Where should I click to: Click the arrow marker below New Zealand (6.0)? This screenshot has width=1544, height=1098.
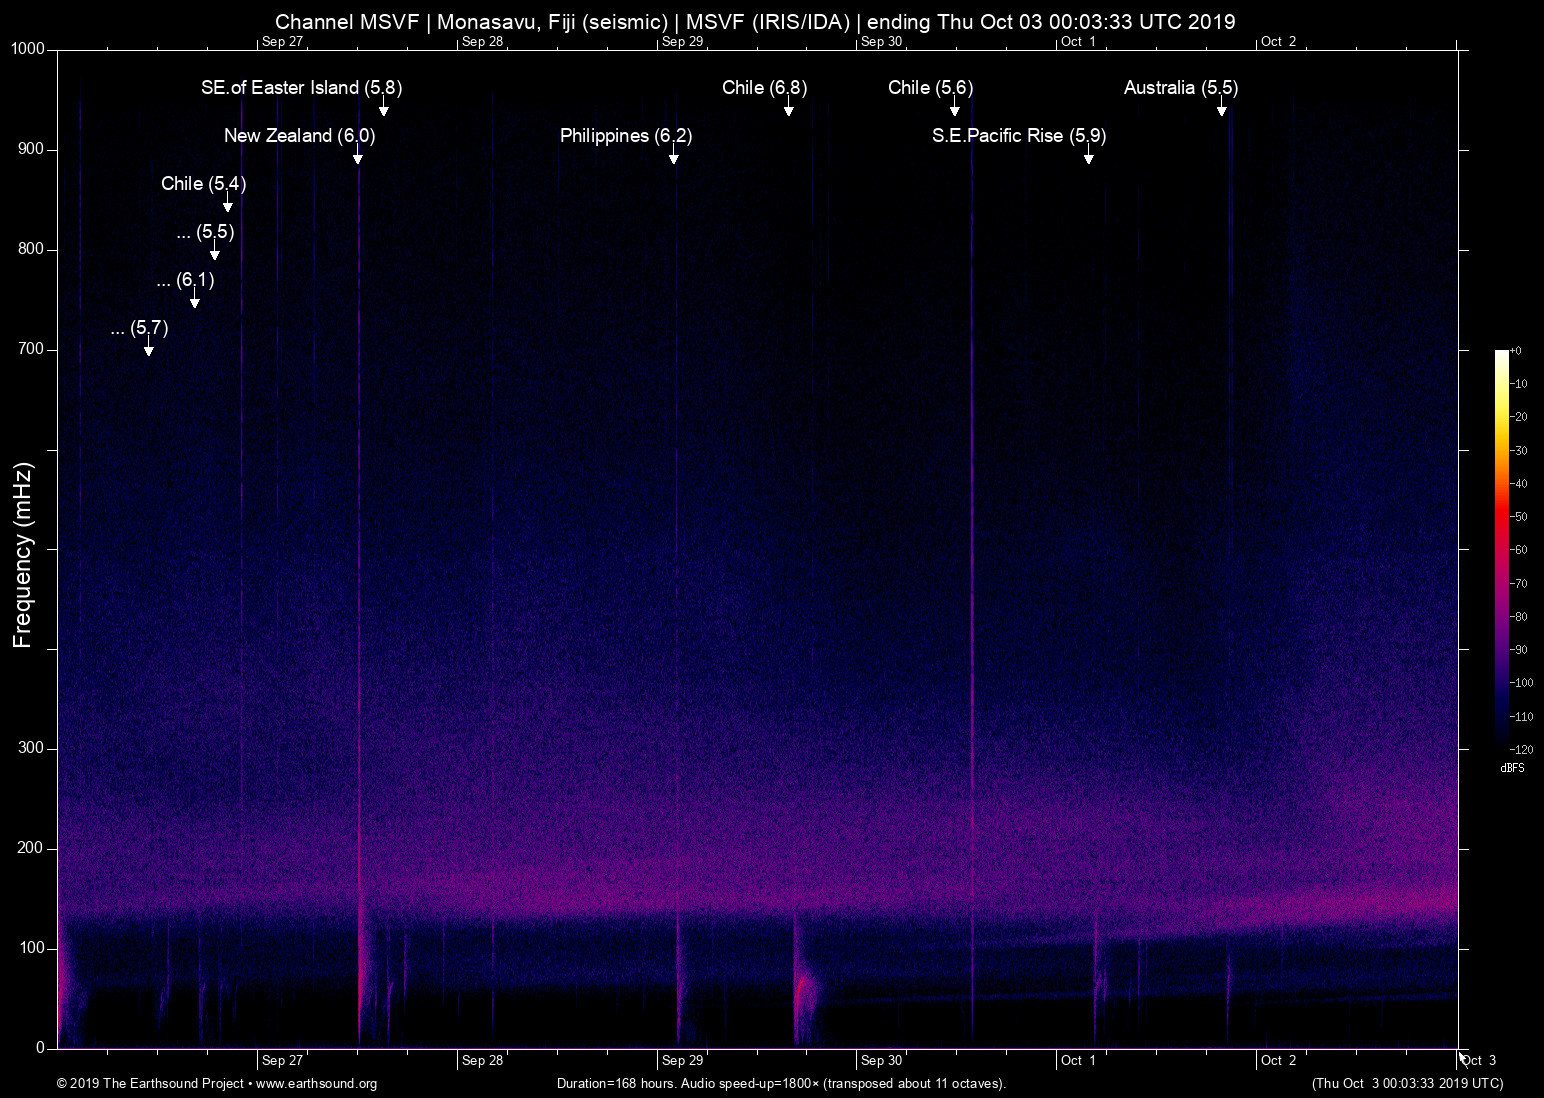[357, 157]
